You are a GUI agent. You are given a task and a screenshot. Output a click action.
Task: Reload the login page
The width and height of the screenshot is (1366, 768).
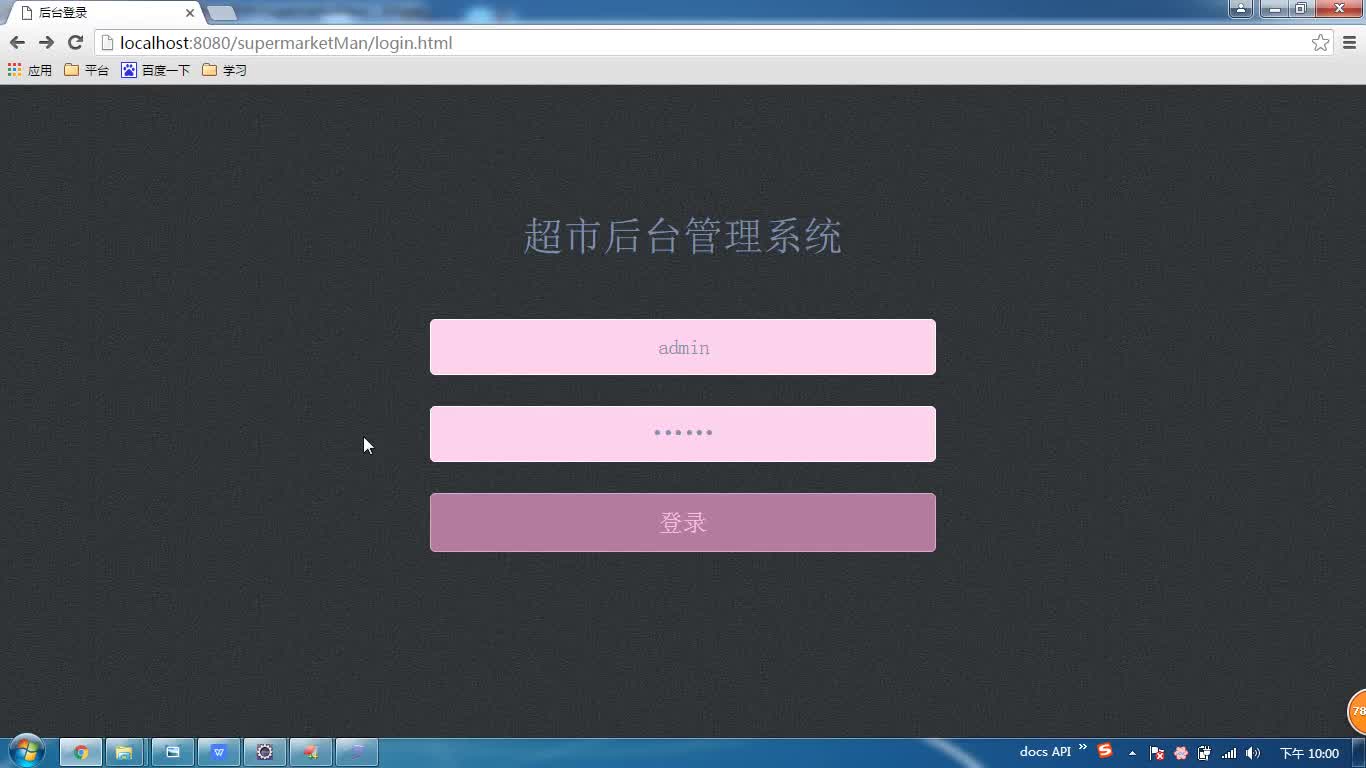(75, 43)
